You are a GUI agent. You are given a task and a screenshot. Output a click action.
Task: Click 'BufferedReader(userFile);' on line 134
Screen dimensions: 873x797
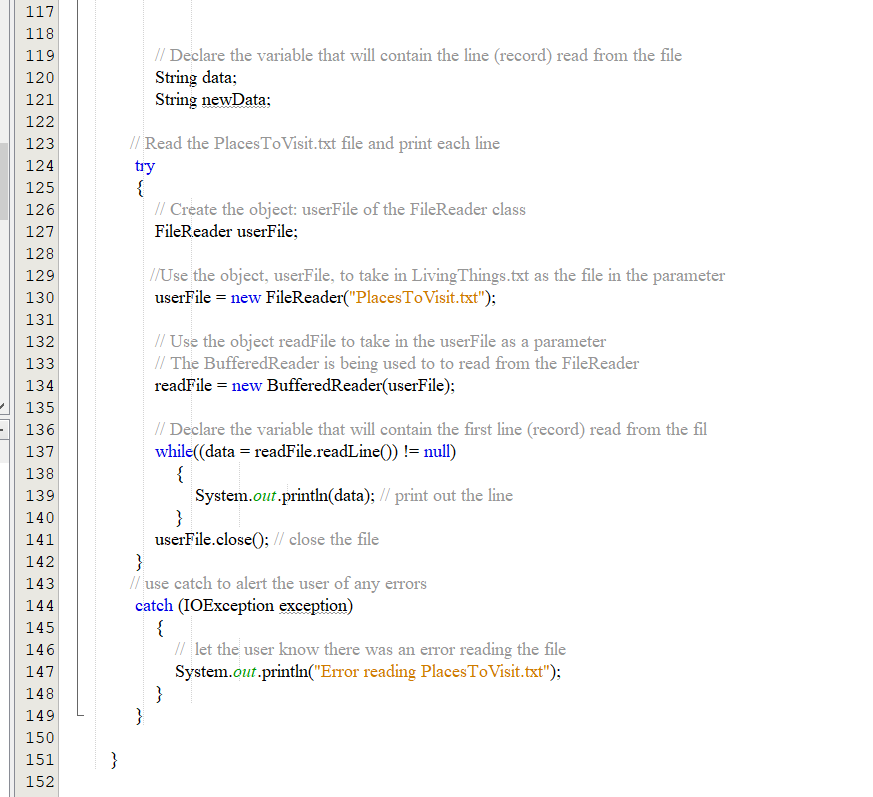(361, 386)
